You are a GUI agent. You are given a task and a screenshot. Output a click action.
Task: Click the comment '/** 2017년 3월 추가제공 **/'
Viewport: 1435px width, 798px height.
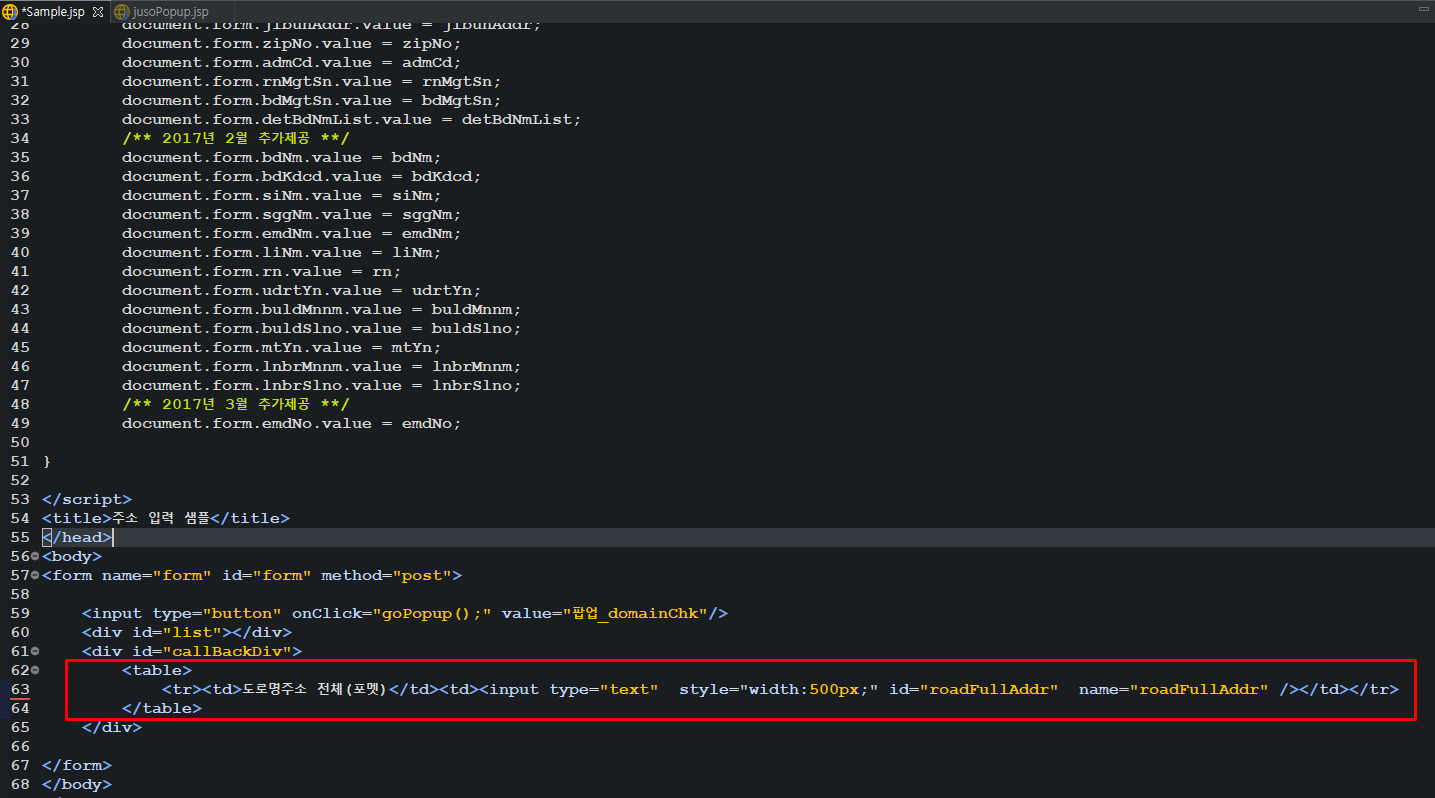(x=236, y=404)
